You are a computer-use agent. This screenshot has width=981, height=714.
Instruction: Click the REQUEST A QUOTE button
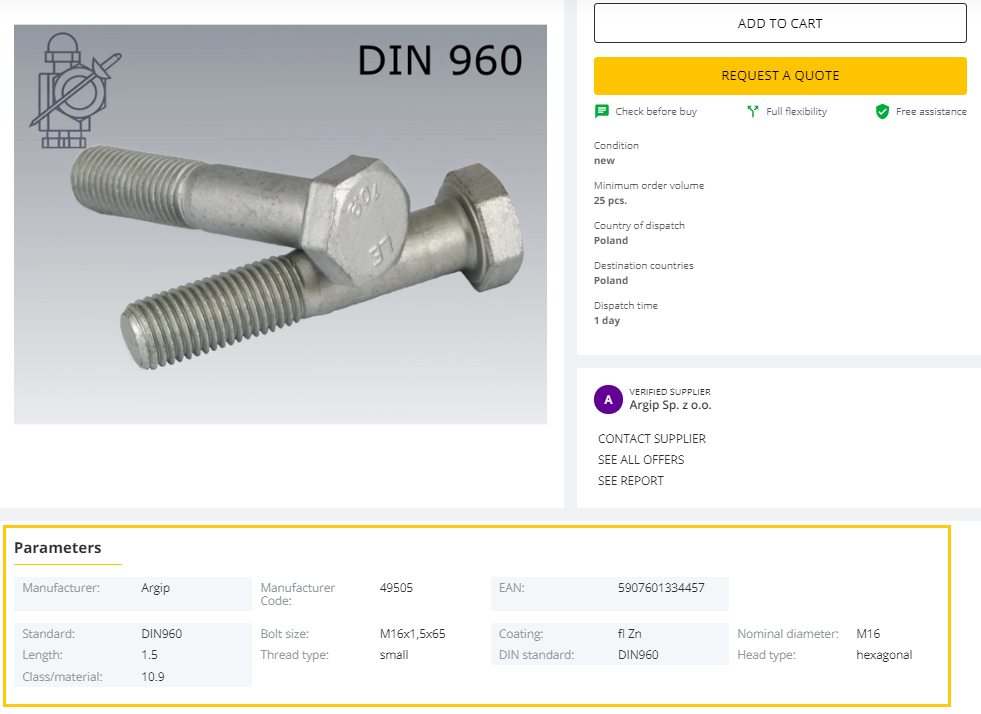pyautogui.click(x=780, y=76)
